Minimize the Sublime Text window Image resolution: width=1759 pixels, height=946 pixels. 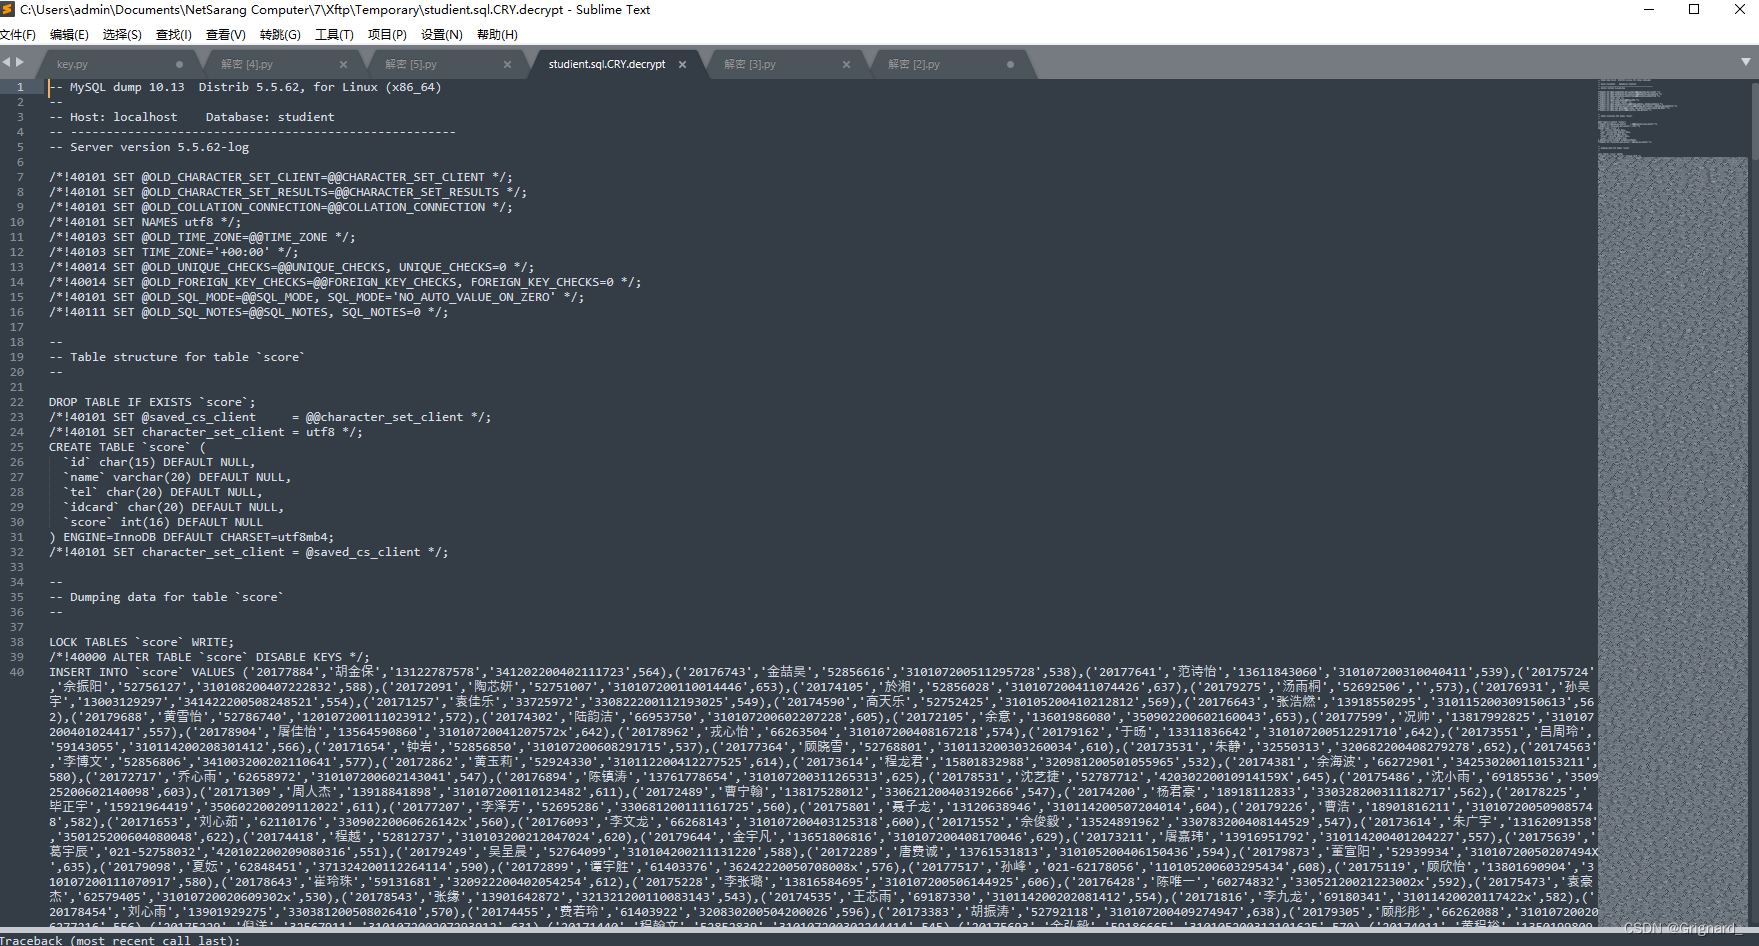1649,9
